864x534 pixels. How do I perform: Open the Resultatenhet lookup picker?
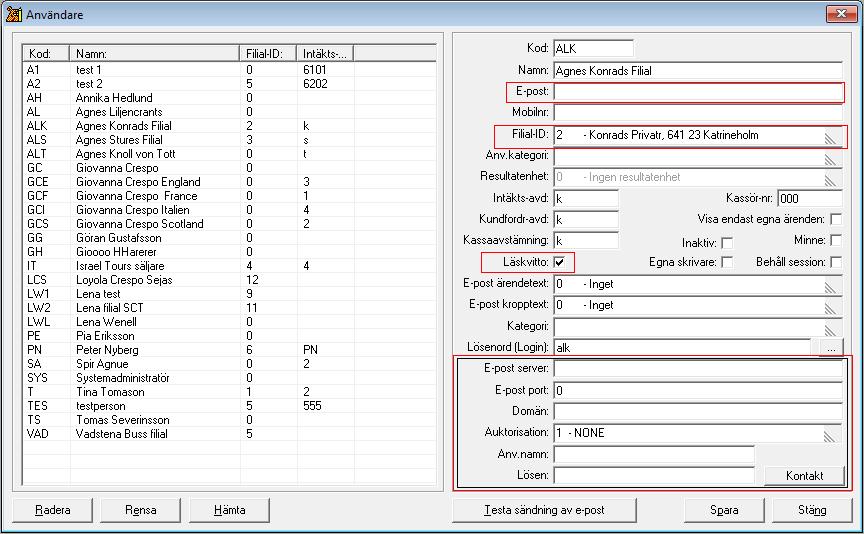click(x=830, y=181)
